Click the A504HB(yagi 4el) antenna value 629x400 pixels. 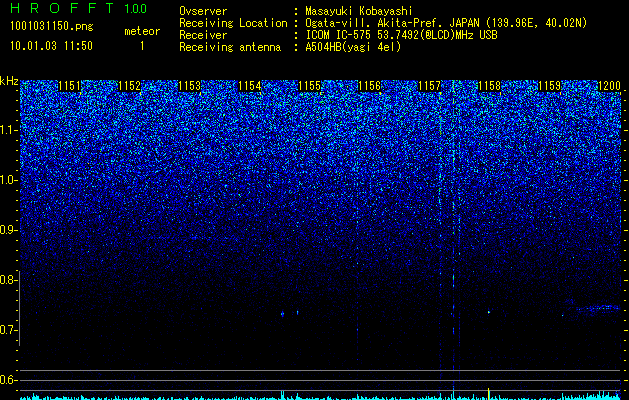coord(353,47)
